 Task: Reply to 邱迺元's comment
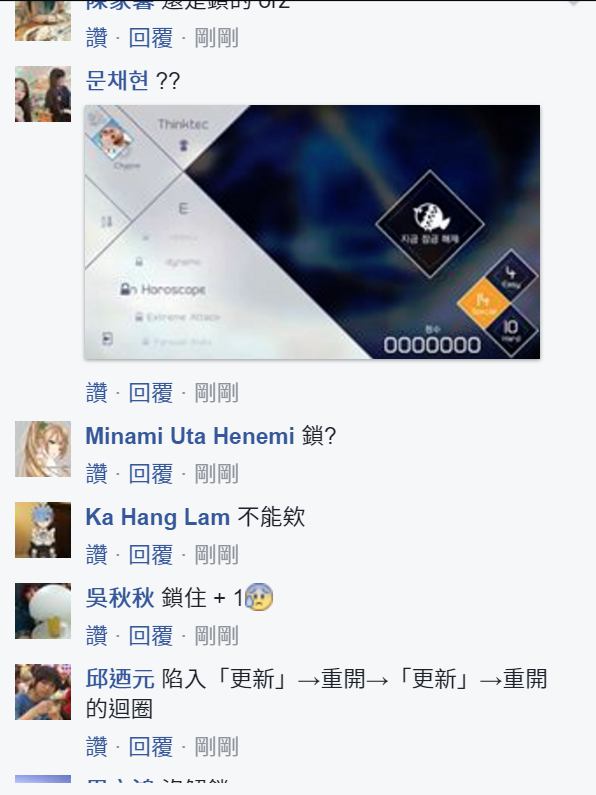pos(151,747)
